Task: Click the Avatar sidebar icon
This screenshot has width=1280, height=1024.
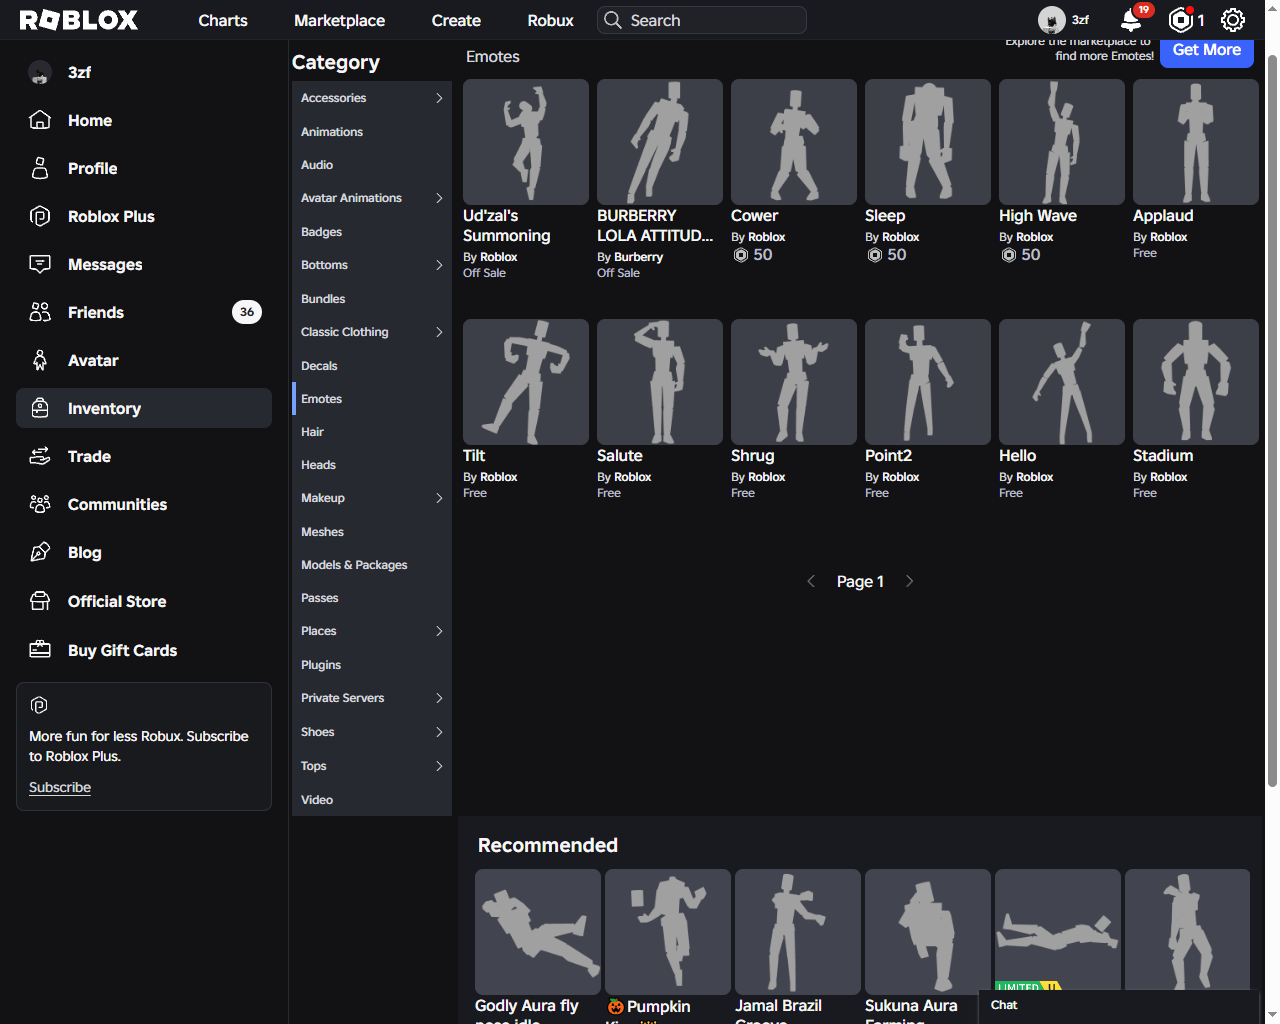Action: [x=40, y=360]
